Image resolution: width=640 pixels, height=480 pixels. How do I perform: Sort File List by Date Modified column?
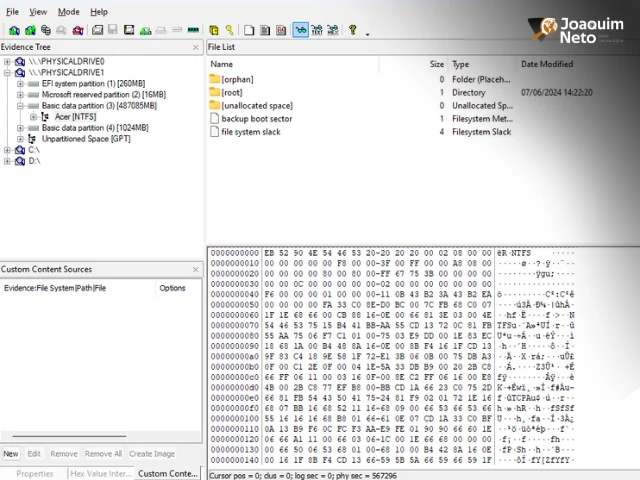coord(547,64)
